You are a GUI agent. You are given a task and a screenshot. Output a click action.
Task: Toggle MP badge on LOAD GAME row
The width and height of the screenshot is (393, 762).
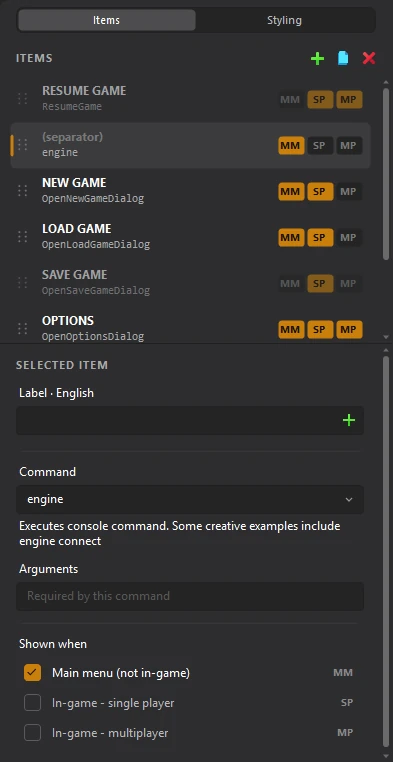click(x=348, y=238)
